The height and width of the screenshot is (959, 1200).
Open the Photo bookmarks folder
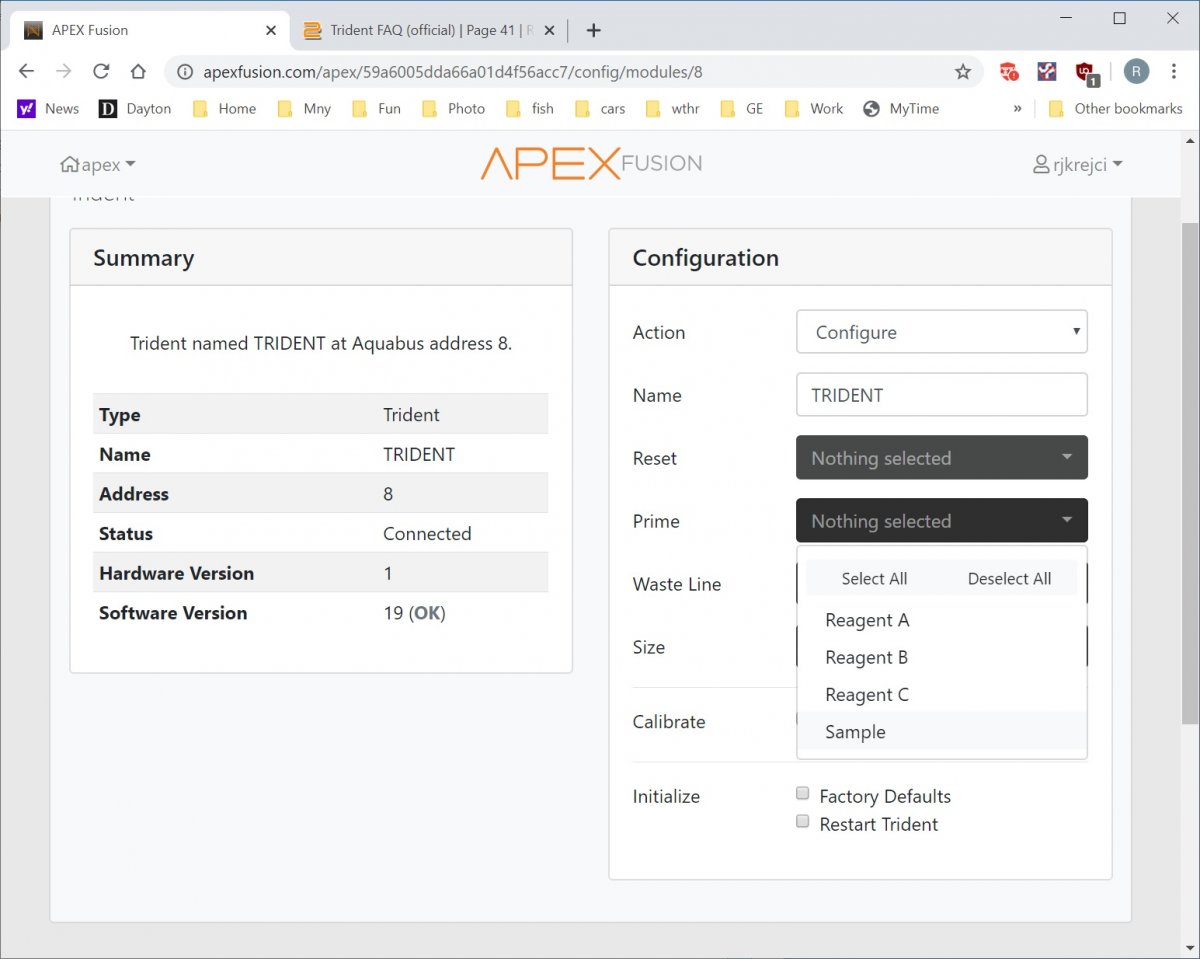454,108
